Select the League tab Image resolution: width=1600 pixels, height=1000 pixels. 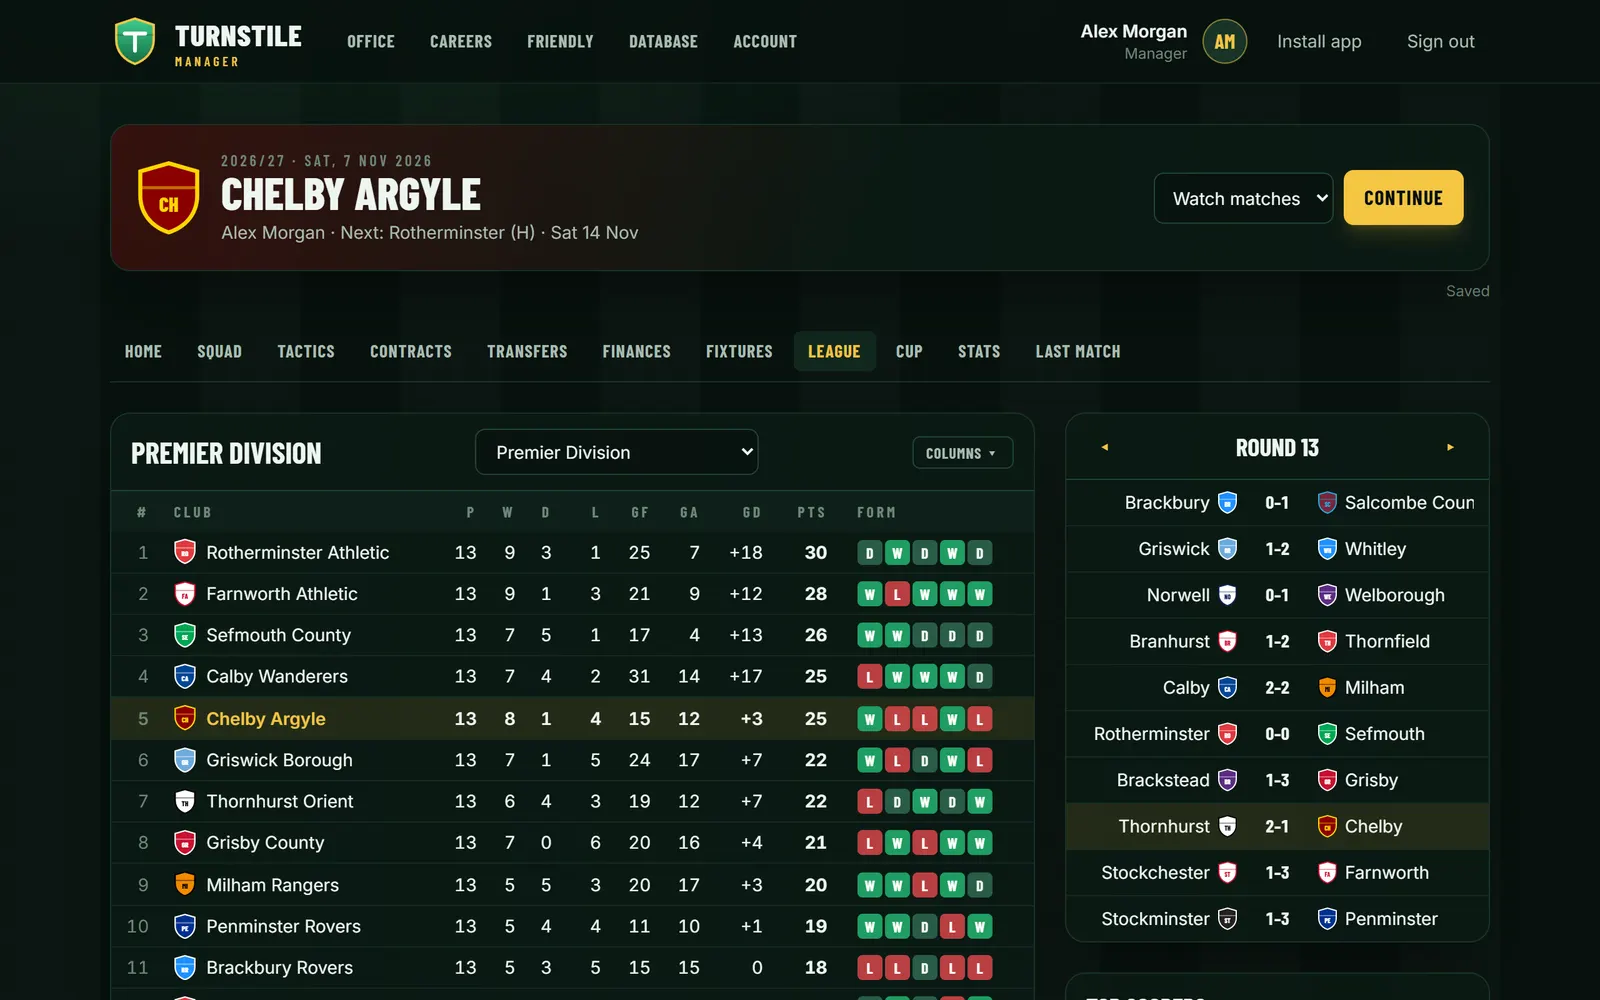[834, 351]
